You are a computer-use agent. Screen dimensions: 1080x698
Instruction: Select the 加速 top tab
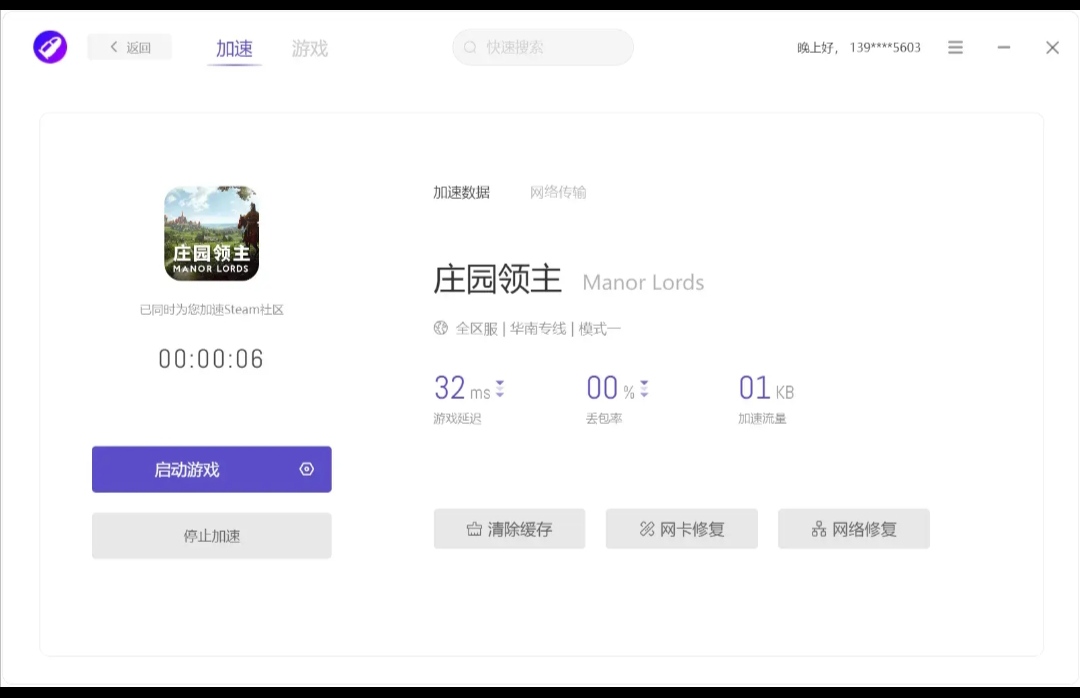[x=234, y=48]
